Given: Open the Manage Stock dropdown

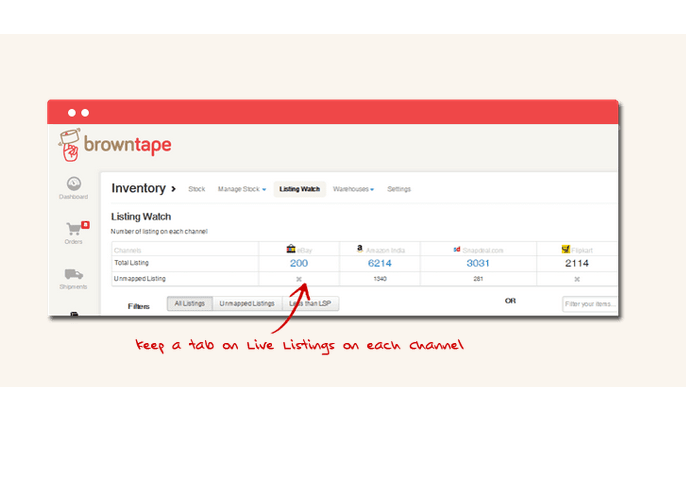Looking at the screenshot, I should click(242, 189).
